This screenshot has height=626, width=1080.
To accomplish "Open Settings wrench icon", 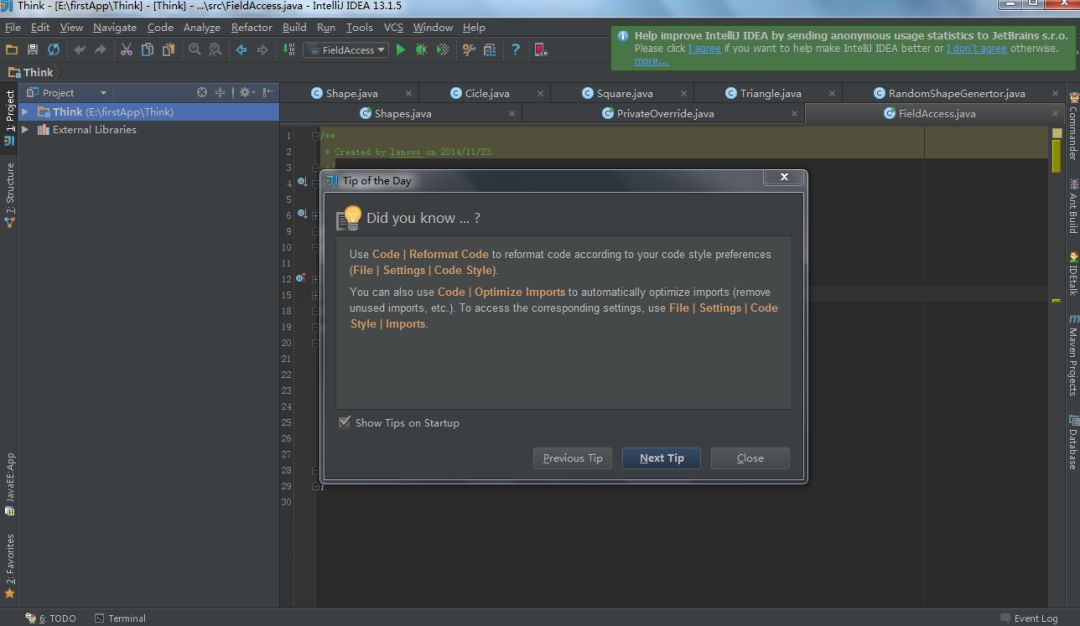I will [468, 50].
